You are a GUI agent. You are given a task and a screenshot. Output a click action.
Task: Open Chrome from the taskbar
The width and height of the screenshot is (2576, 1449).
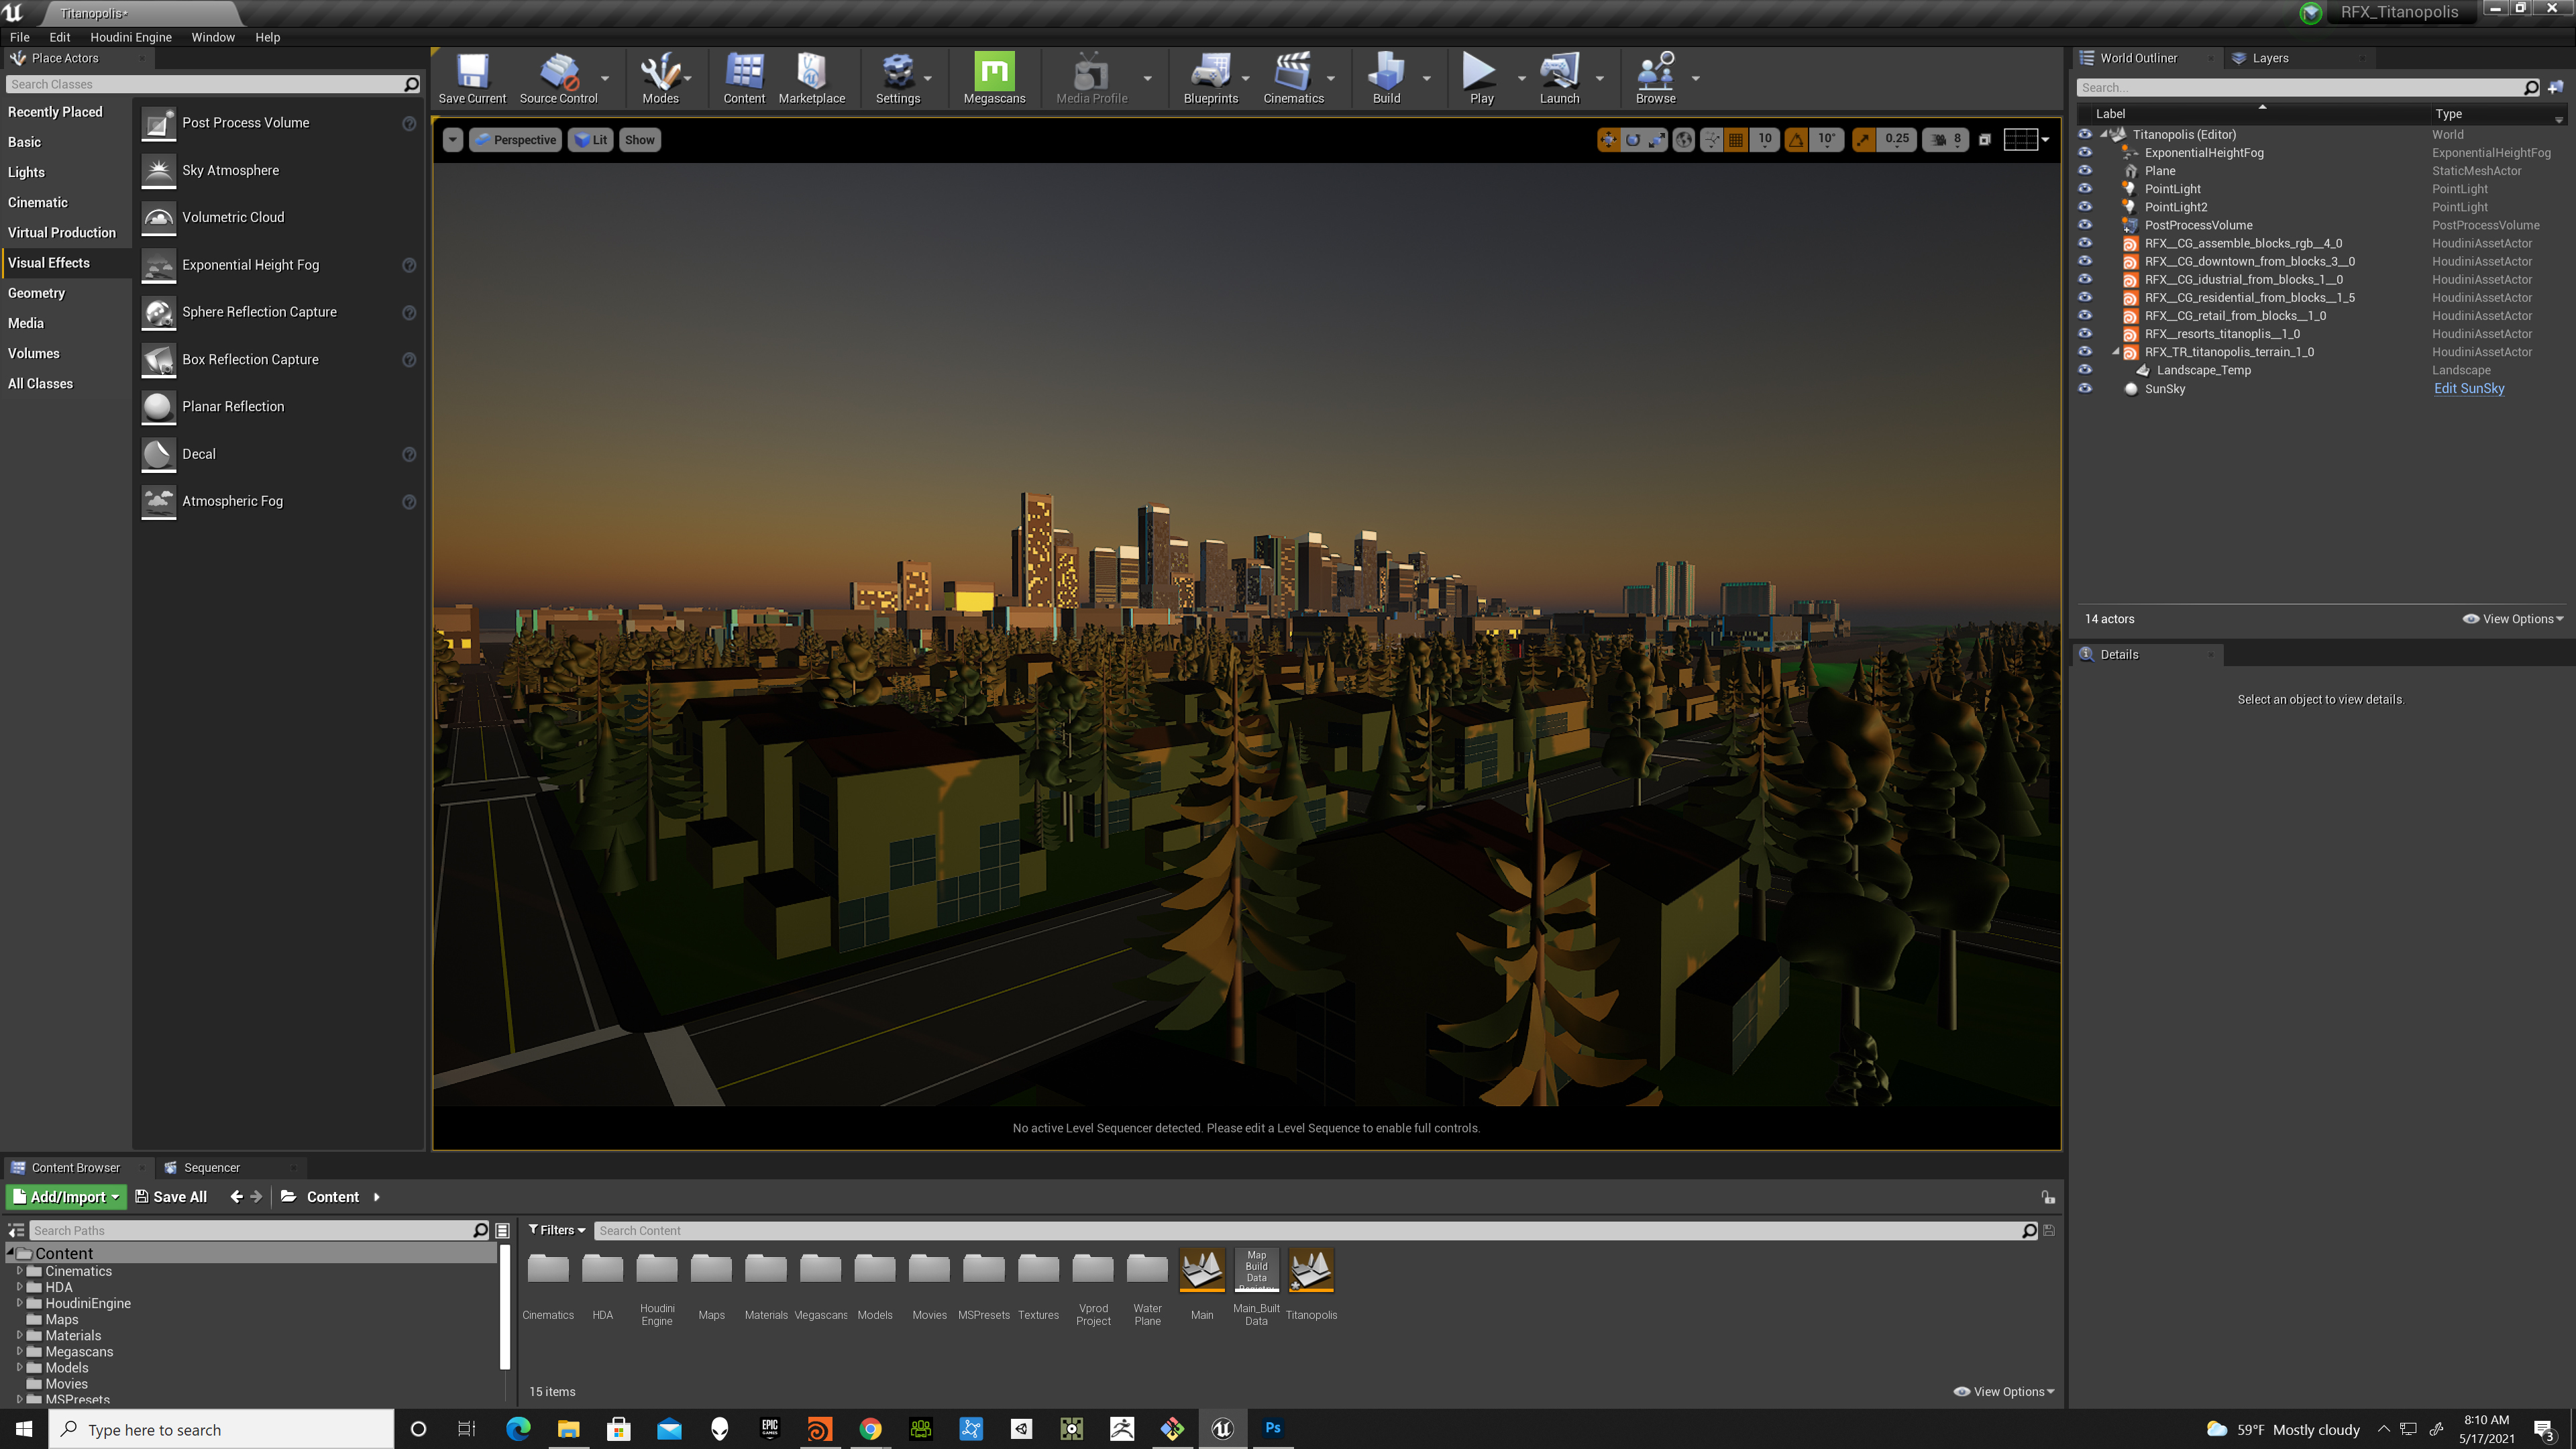tap(870, 1429)
